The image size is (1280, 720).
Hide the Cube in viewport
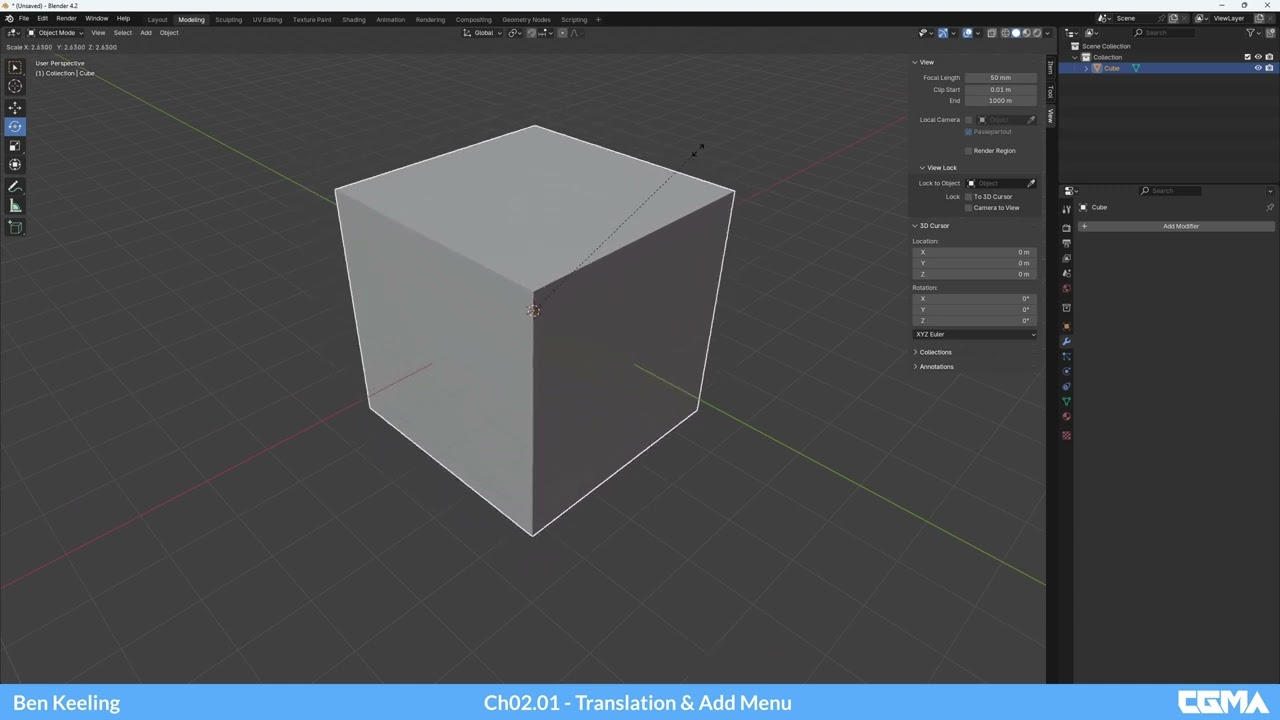[x=1258, y=68]
